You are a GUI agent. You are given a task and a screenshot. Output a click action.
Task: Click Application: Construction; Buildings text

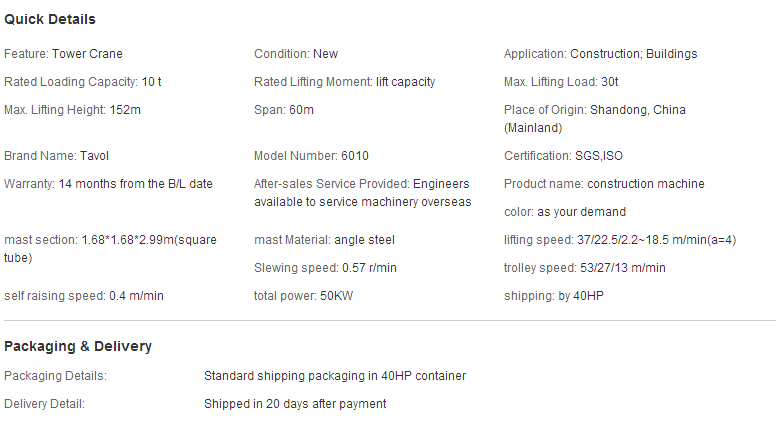click(600, 54)
